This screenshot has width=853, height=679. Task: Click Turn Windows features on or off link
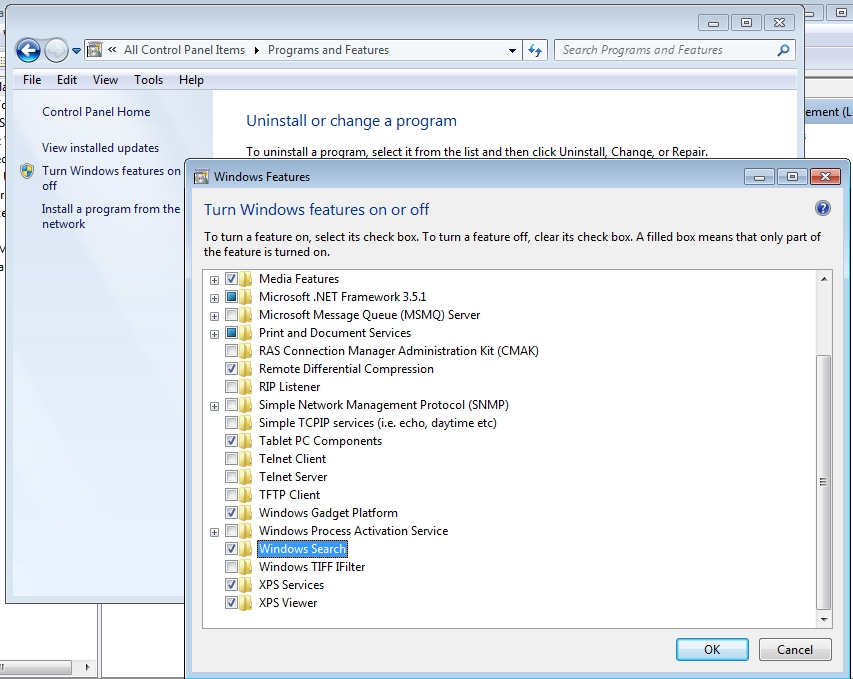(x=111, y=178)
